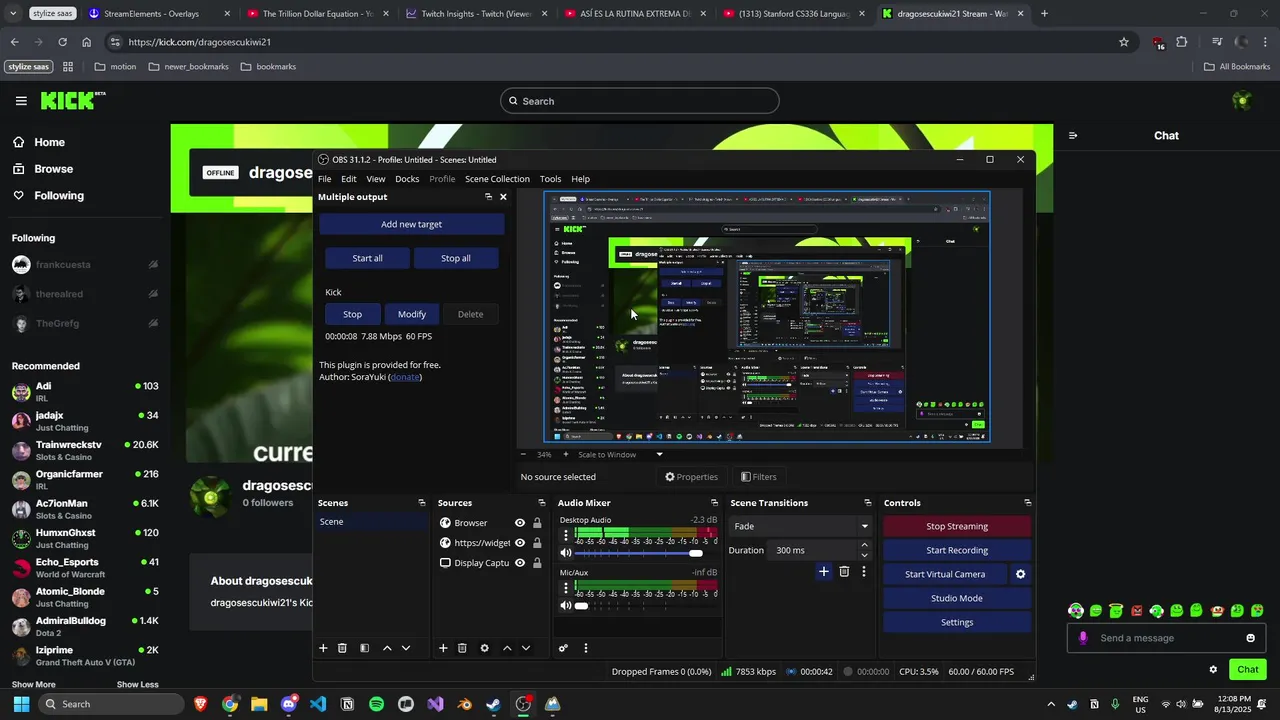The height and width of the screenshot is (720, 1280).
Task: Open Kick hamburger sidebar menu
Action: pyautogui.click(x=21, y=101)
